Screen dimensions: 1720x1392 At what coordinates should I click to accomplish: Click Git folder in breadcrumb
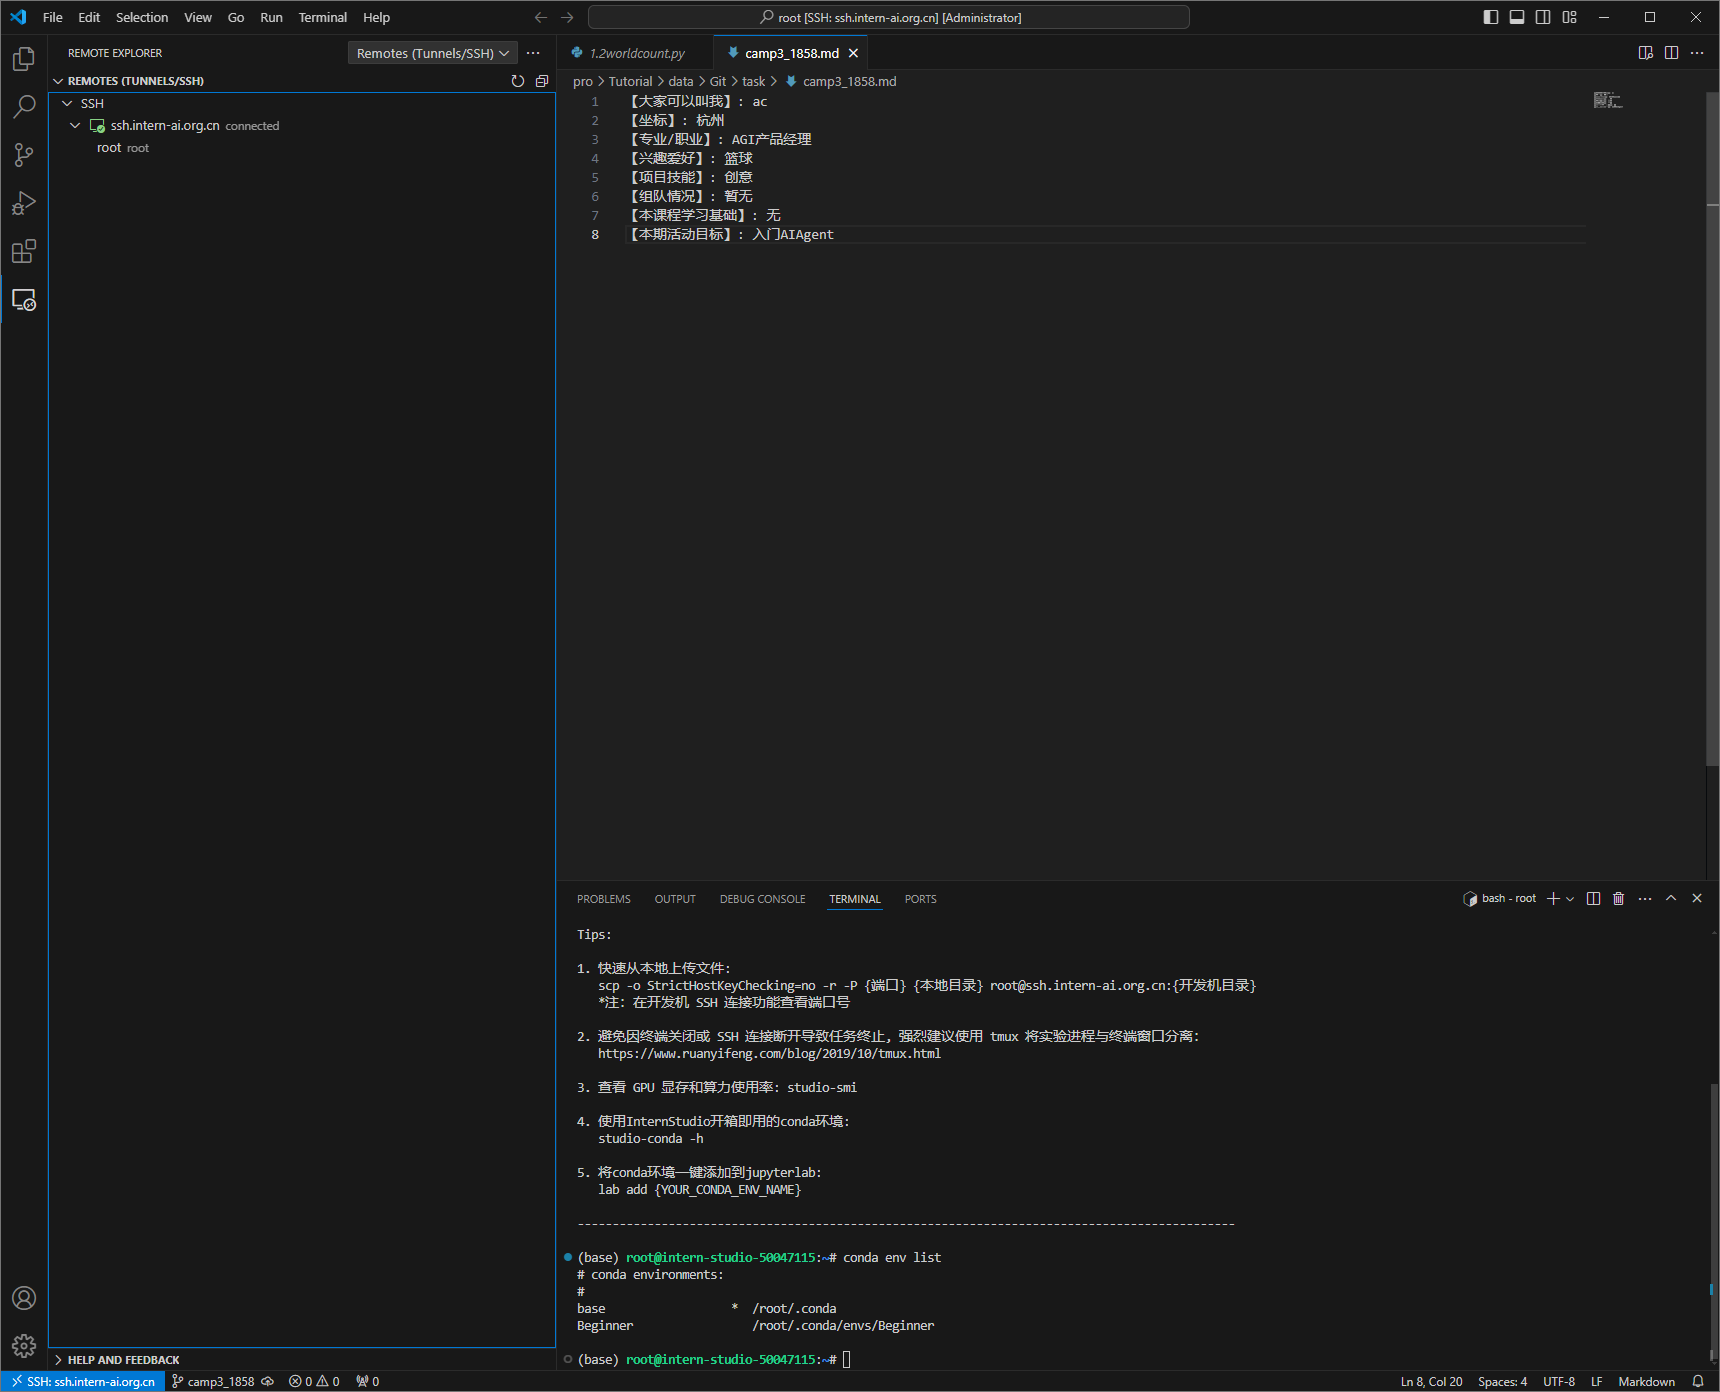click(717, 81)
